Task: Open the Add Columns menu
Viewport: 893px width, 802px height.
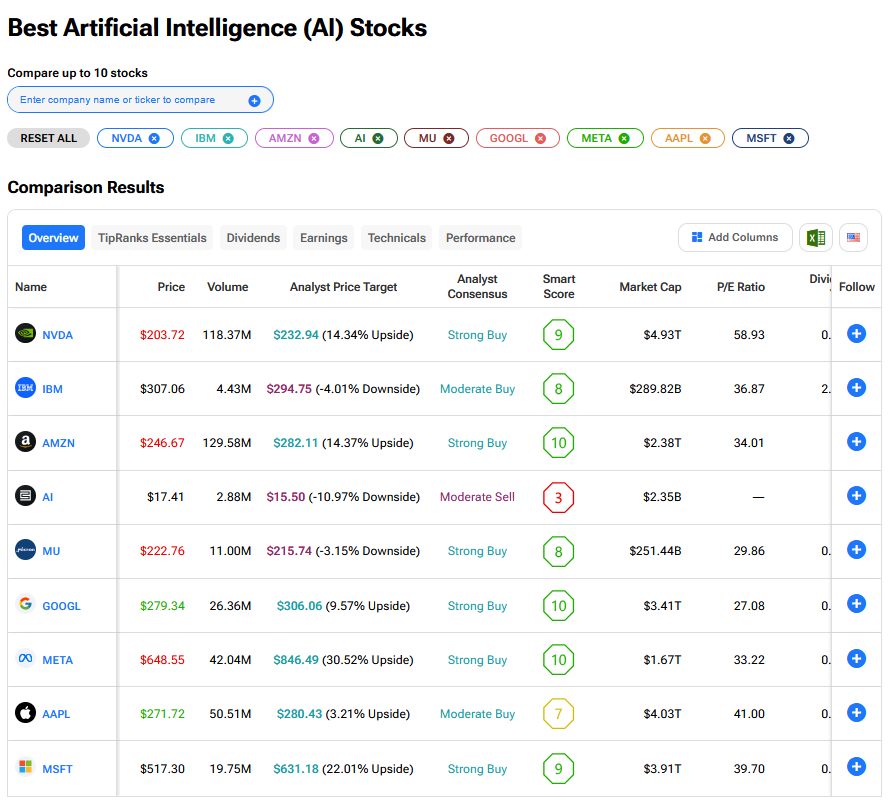Action: click(x=734, y=238)
